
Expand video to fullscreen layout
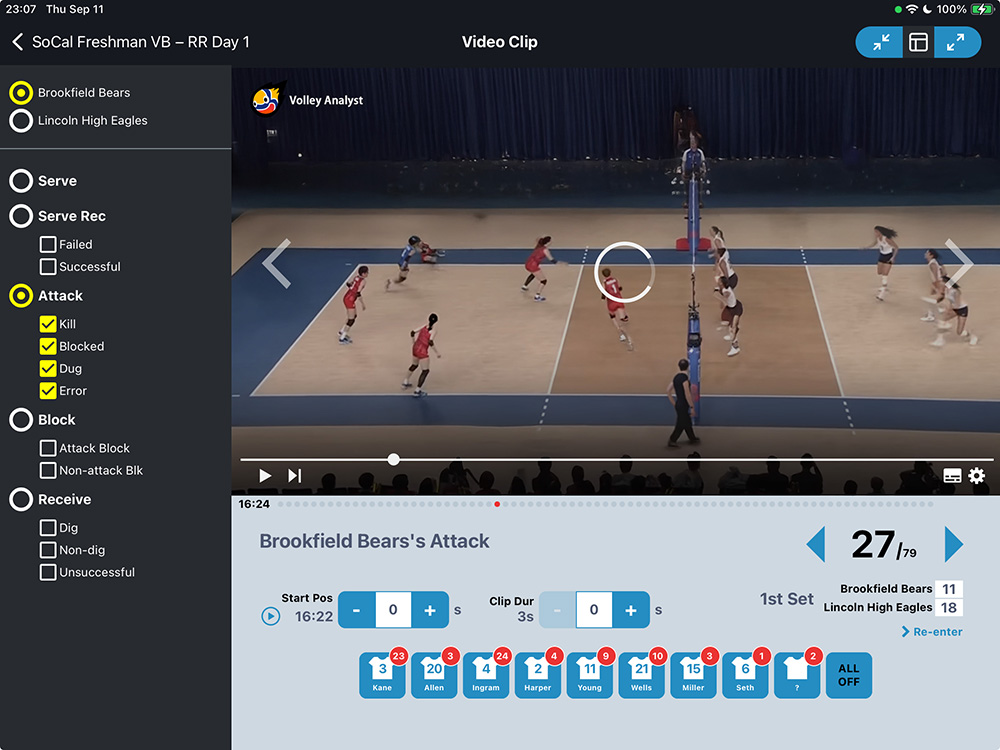(957, 42)
